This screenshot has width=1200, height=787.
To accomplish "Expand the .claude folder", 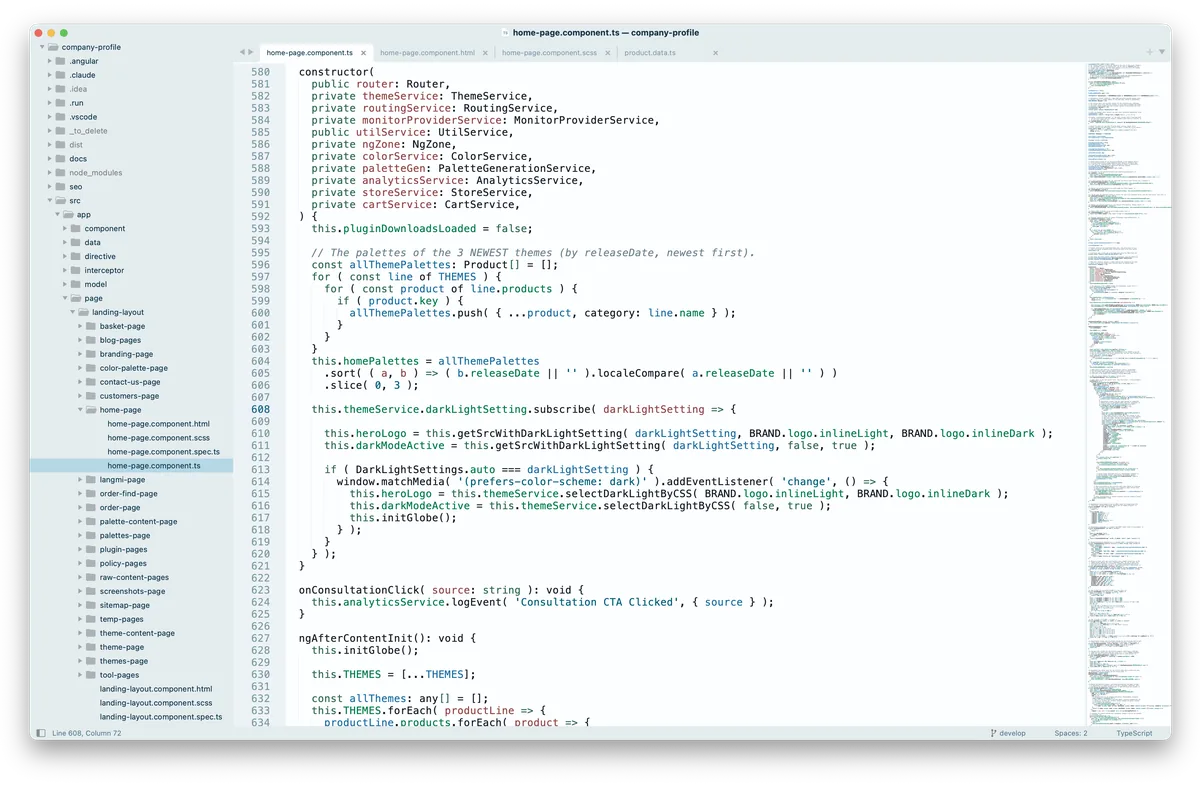I will 49,75.
